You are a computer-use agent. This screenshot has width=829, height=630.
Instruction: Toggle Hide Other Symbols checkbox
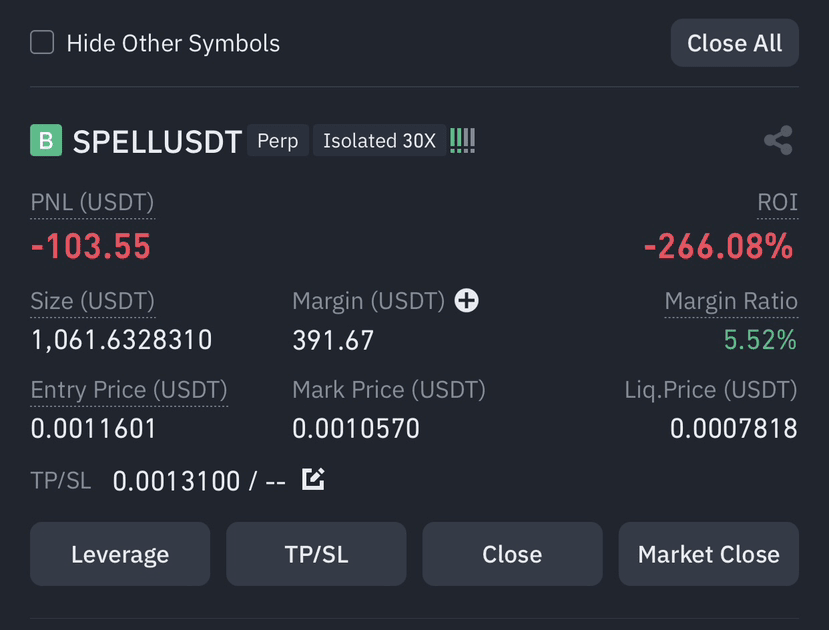(42, 42)
